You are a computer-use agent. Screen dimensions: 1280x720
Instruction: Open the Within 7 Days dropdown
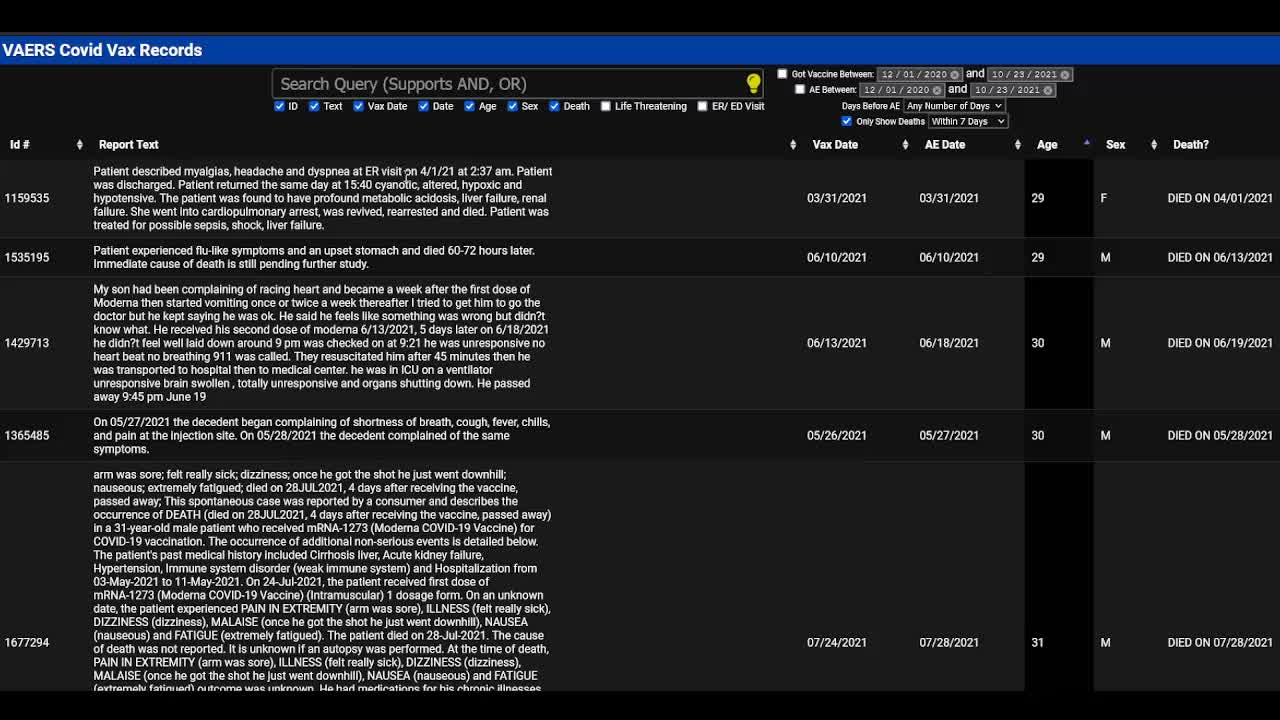967,121
